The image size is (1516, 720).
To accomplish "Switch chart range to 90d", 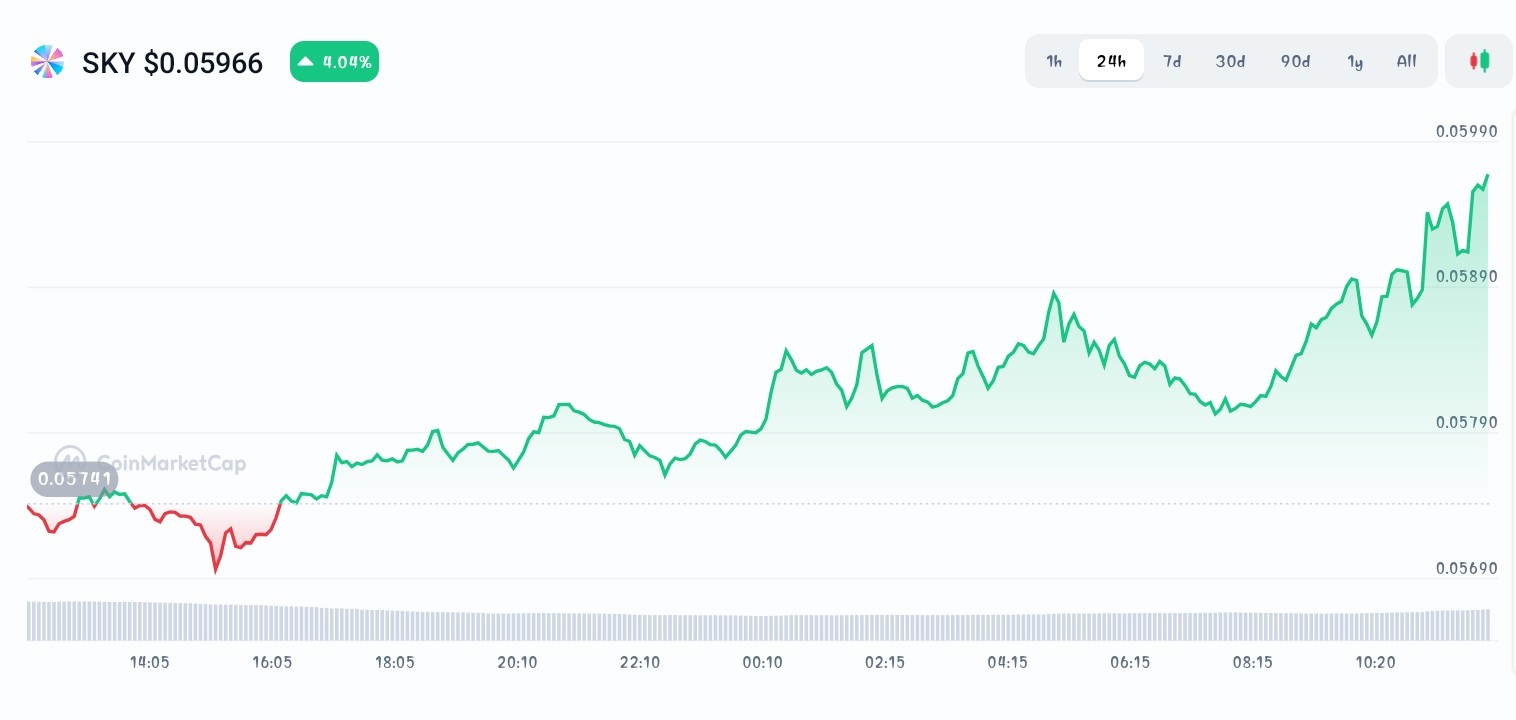I will click(x=1295, y=61).
